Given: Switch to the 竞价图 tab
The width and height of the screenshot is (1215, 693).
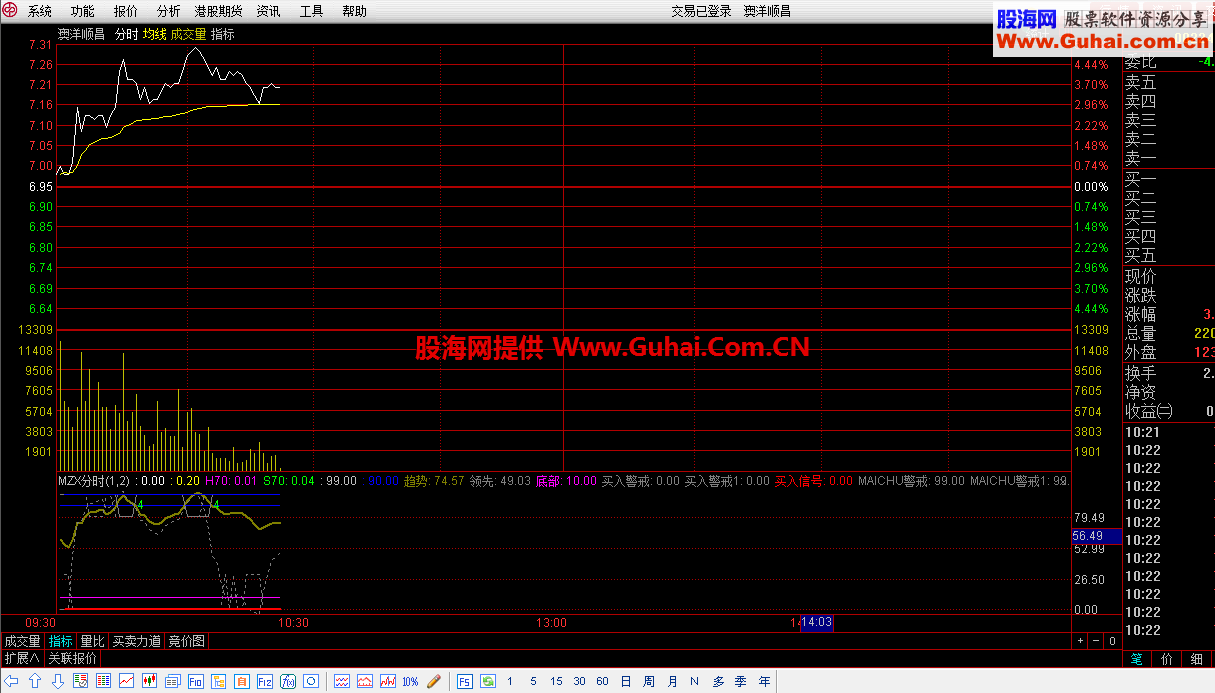Looking at the screenshot, I should [x=186, y=641].
